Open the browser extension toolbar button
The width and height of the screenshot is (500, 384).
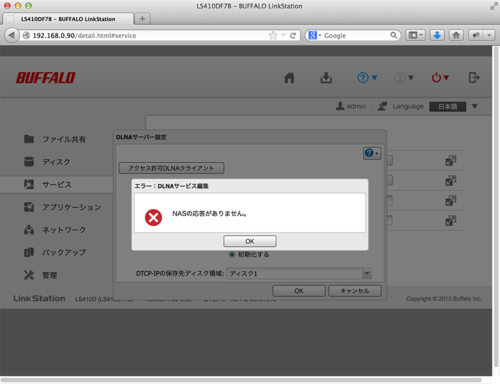pos(476,35)
